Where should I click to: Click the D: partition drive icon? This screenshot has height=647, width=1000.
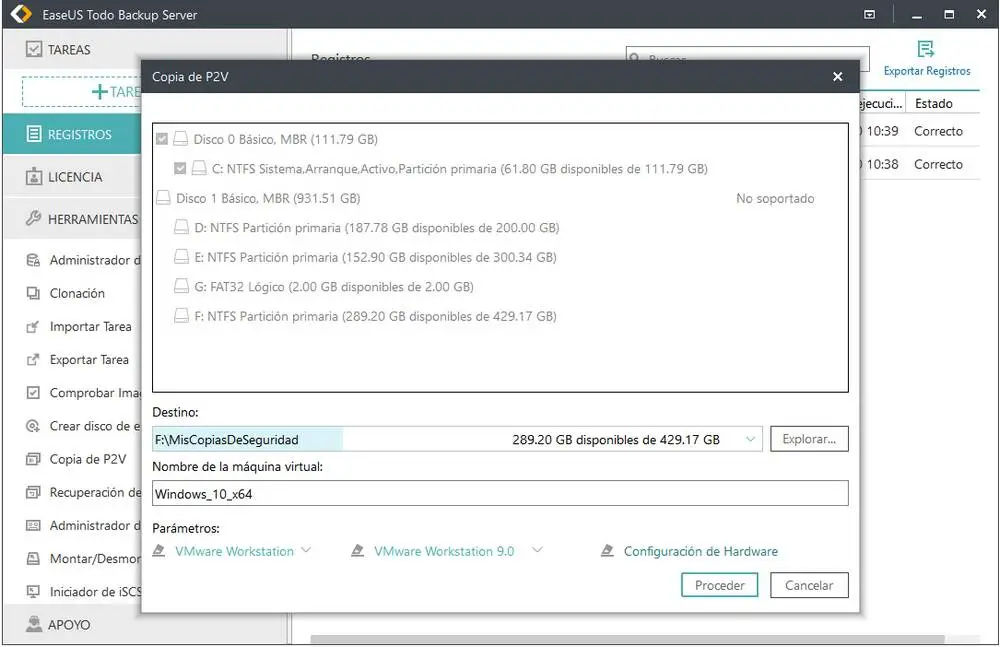[182, 227]
